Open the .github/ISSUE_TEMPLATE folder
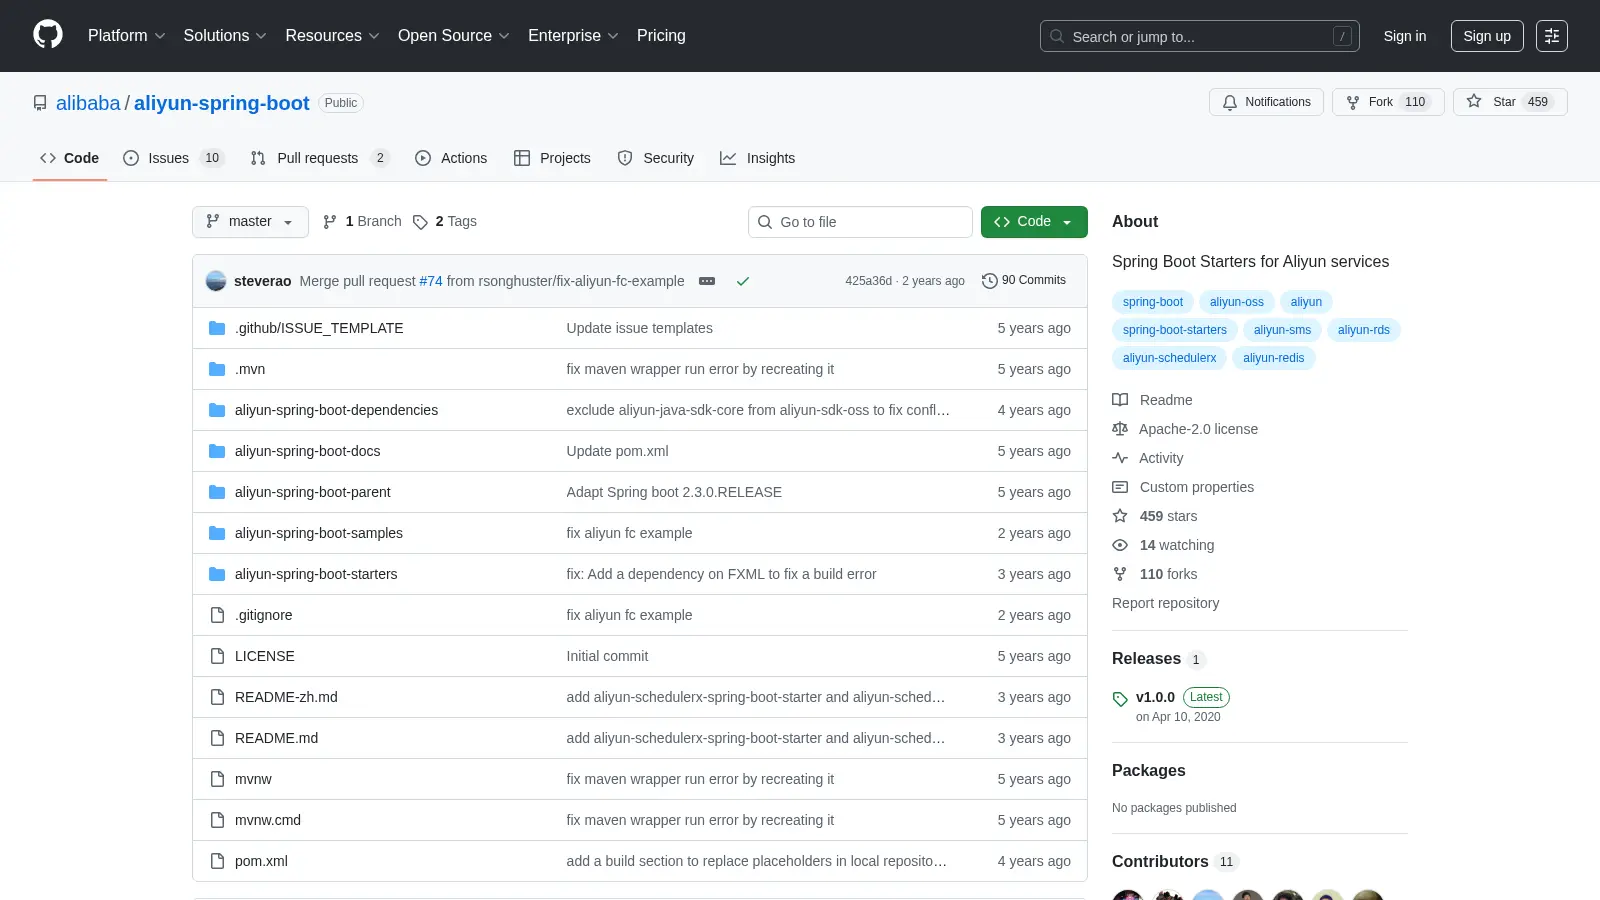Screen dimensions: 1600x900 tap(319, 328)
